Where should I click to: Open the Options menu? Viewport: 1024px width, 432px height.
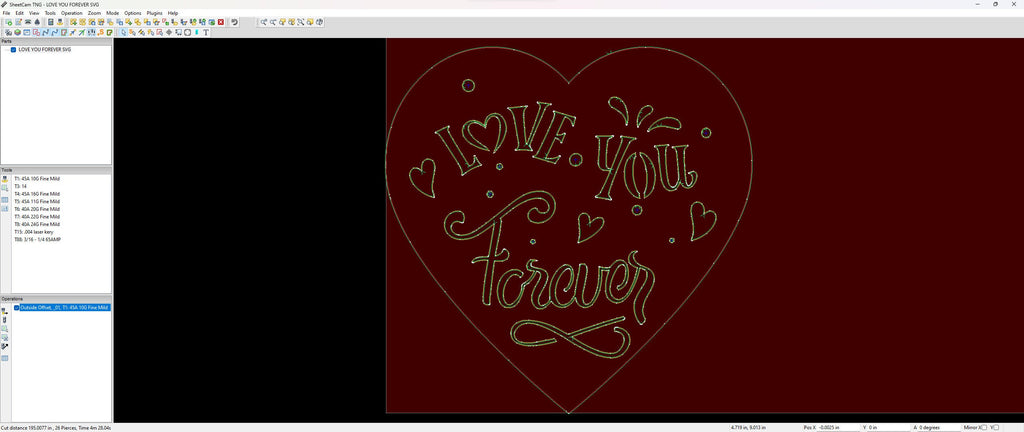[133, 13]
